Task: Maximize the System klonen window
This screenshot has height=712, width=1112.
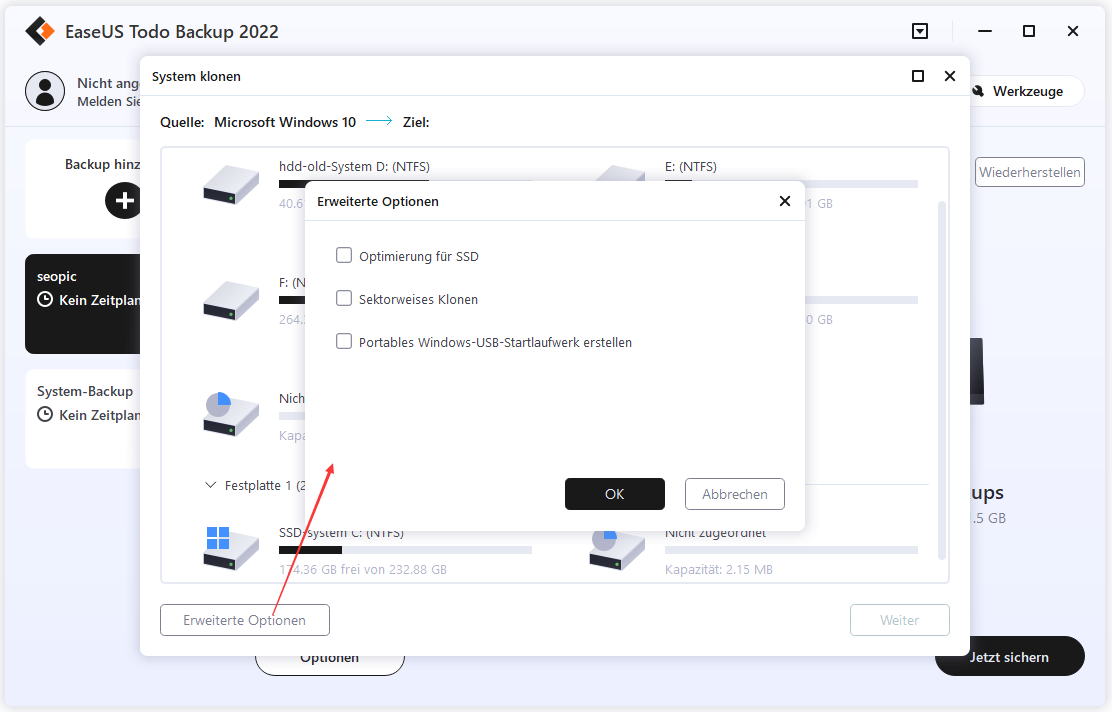Action: [918, 76]
